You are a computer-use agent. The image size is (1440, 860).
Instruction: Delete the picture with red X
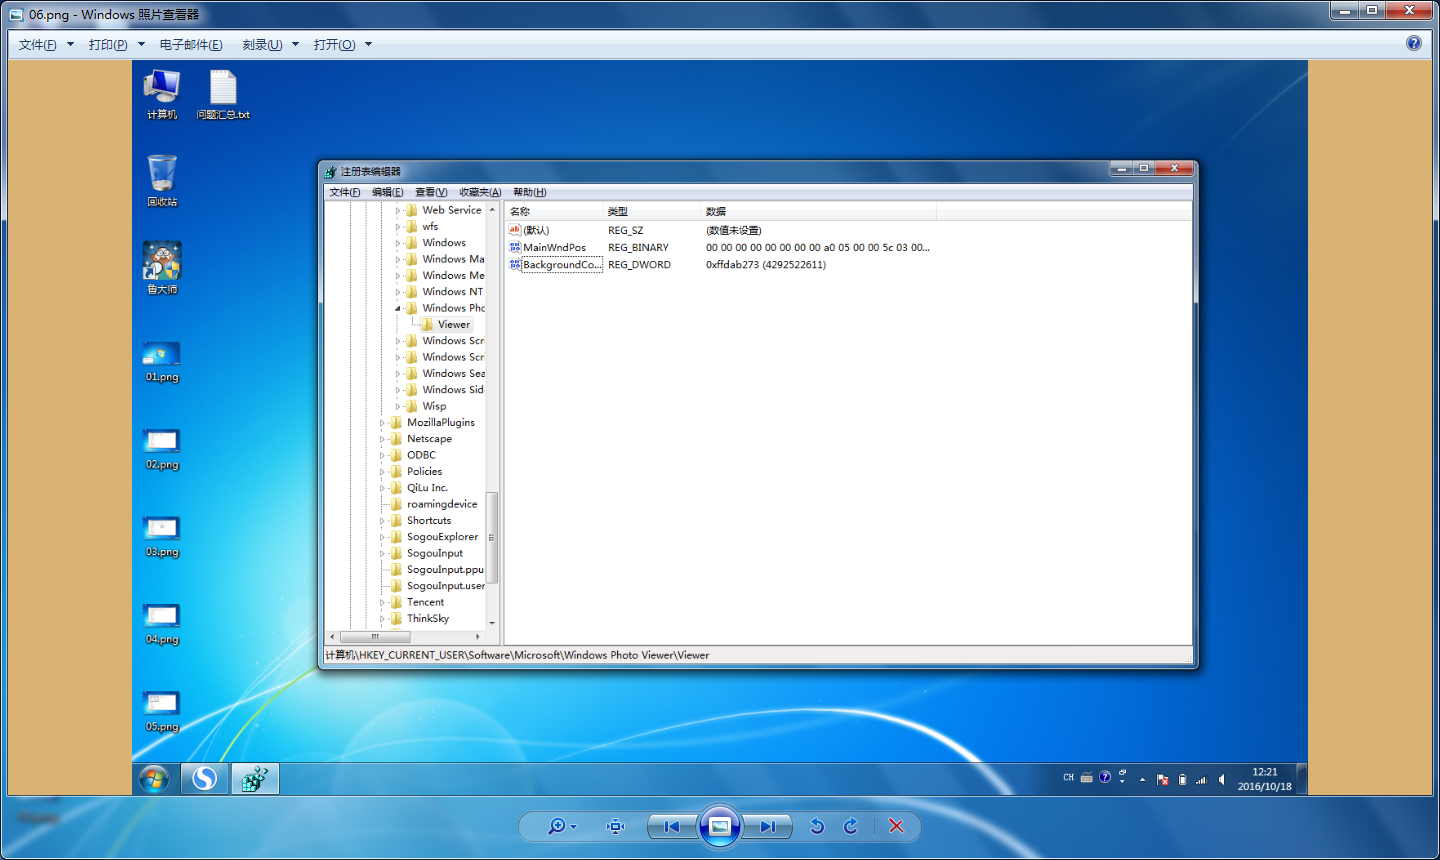pyautogui.click(x=896, y=826)
